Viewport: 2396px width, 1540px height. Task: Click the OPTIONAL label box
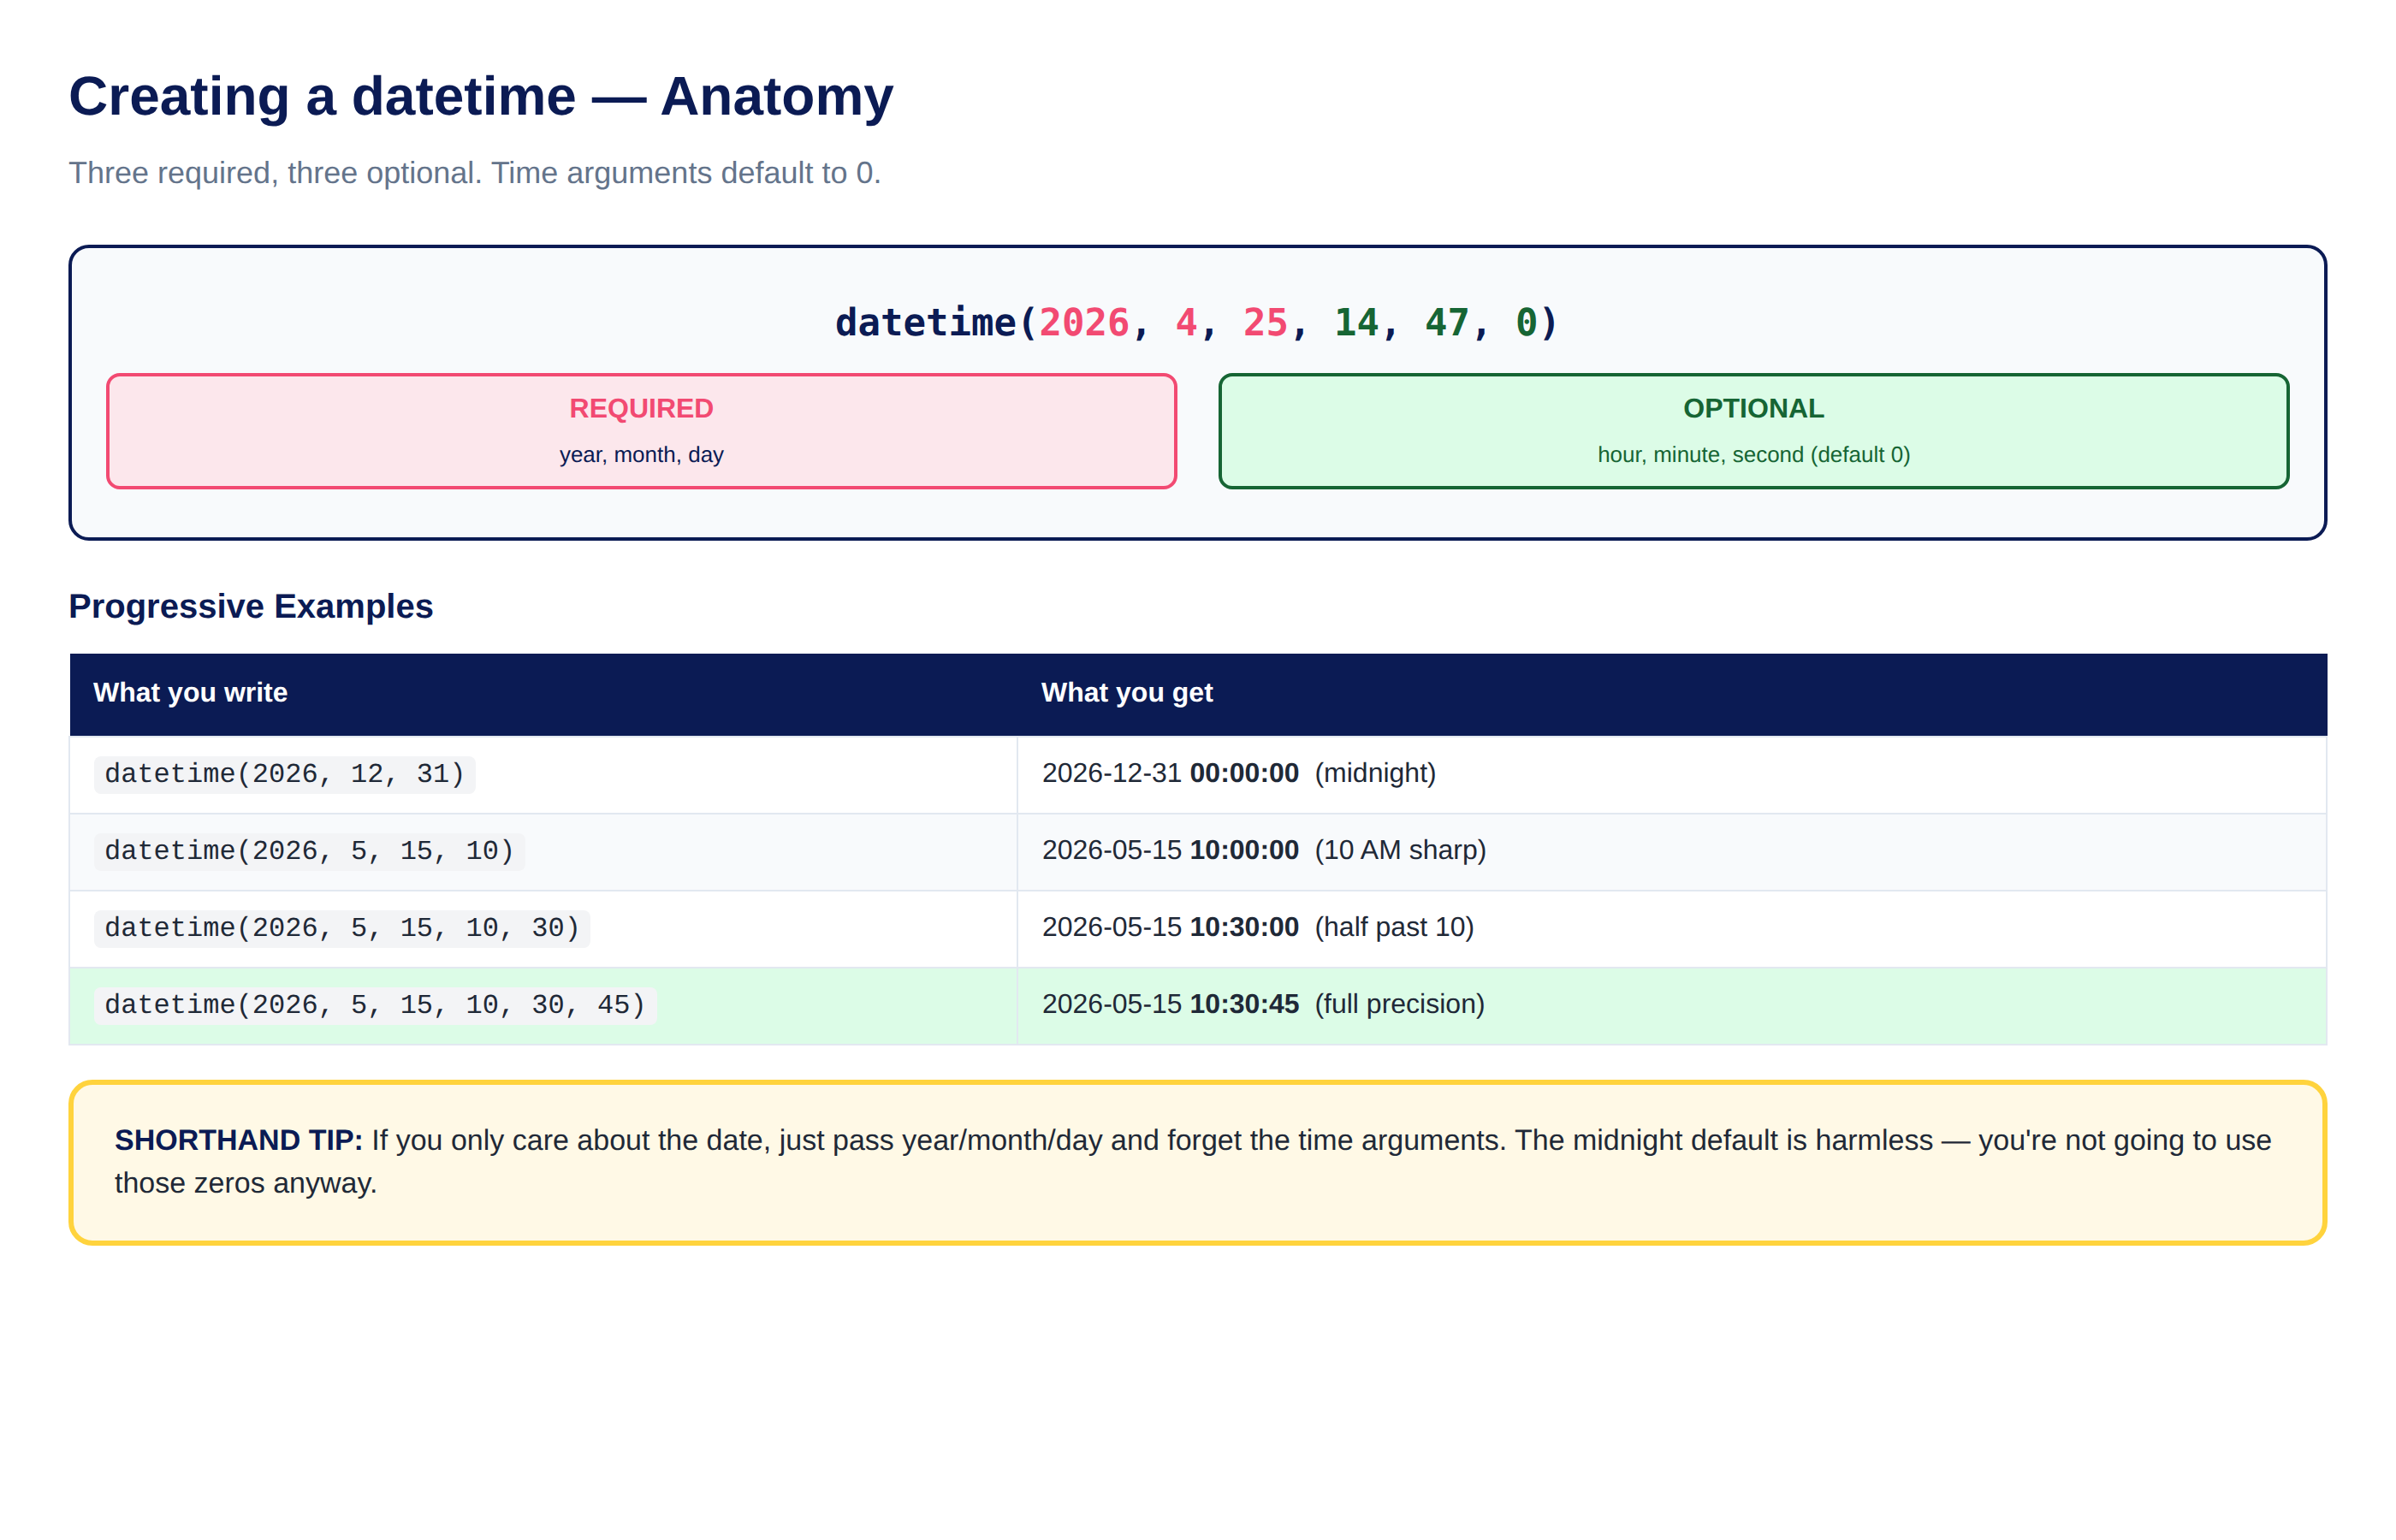[x=1753, y=431]
